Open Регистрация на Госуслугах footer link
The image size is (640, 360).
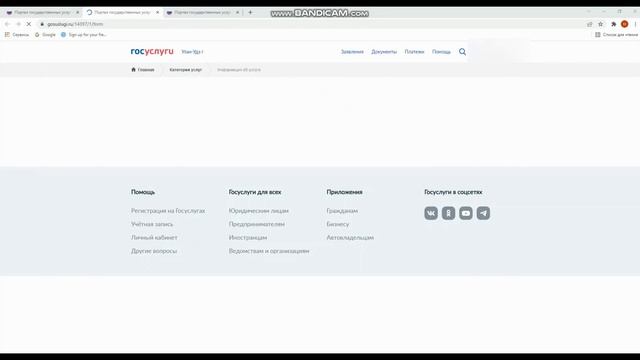point(168,211)
